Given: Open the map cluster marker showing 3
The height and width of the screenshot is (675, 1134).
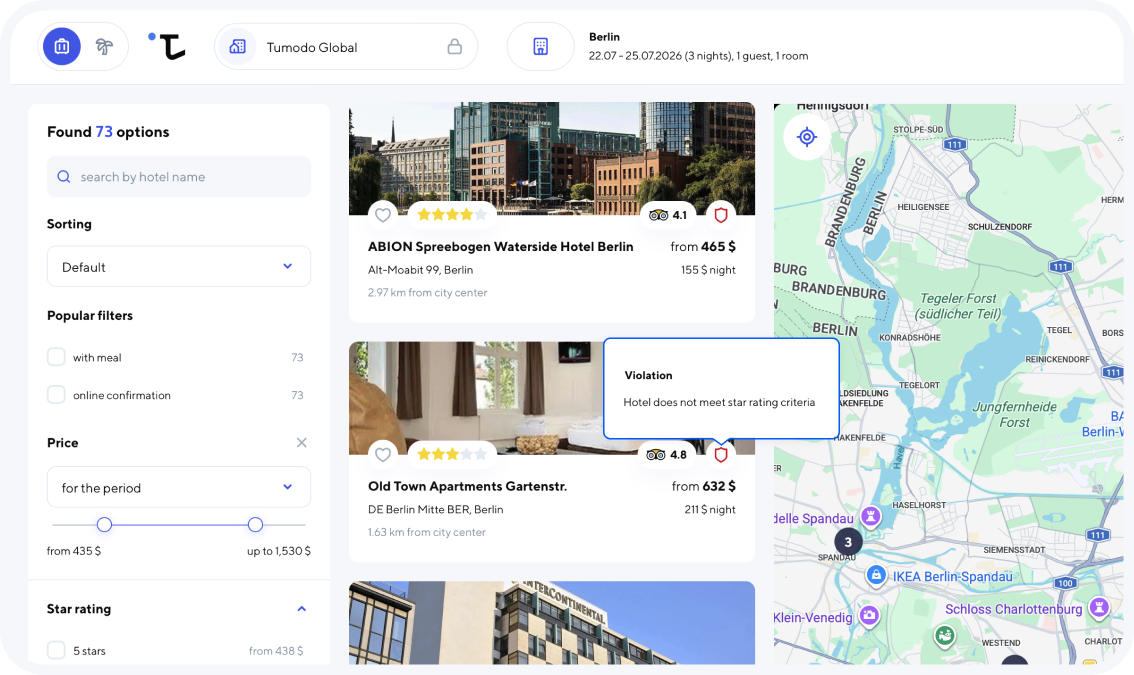Looking at the screenshot, I should [x=848, y=541].
